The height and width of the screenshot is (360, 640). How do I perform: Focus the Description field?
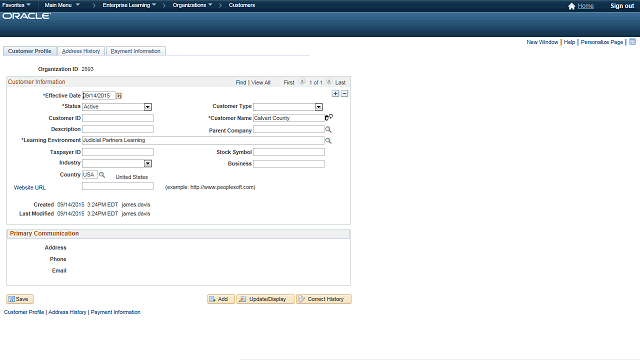click(x=118, y=129)
